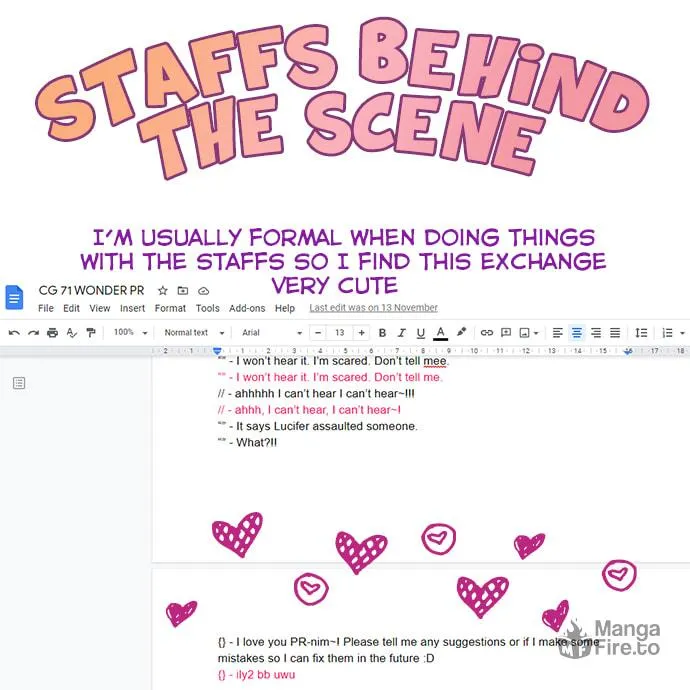
Task: Show the document outline panel
Action: (x=19, y=383)
